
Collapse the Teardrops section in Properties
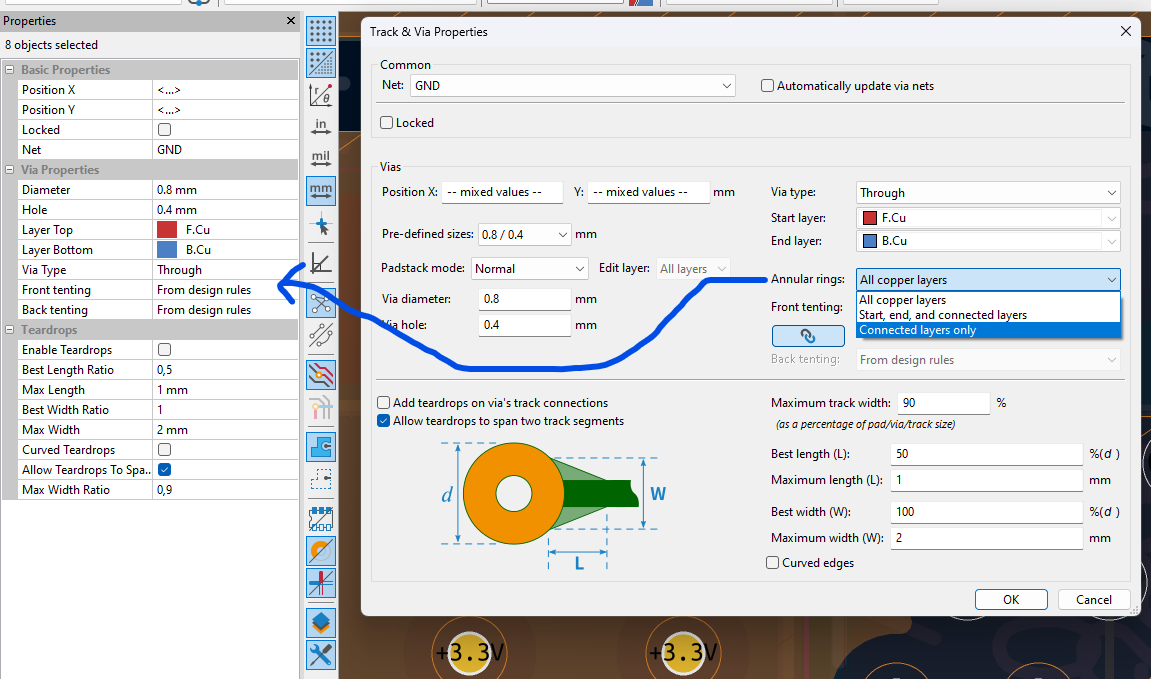click(10, 330)
